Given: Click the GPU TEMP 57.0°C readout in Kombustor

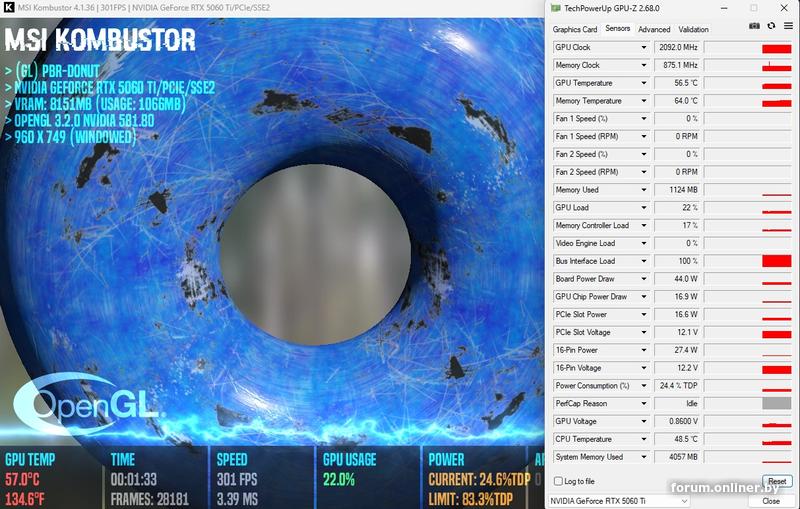Looking at the screenshot, I should click(x=22, y=479).
